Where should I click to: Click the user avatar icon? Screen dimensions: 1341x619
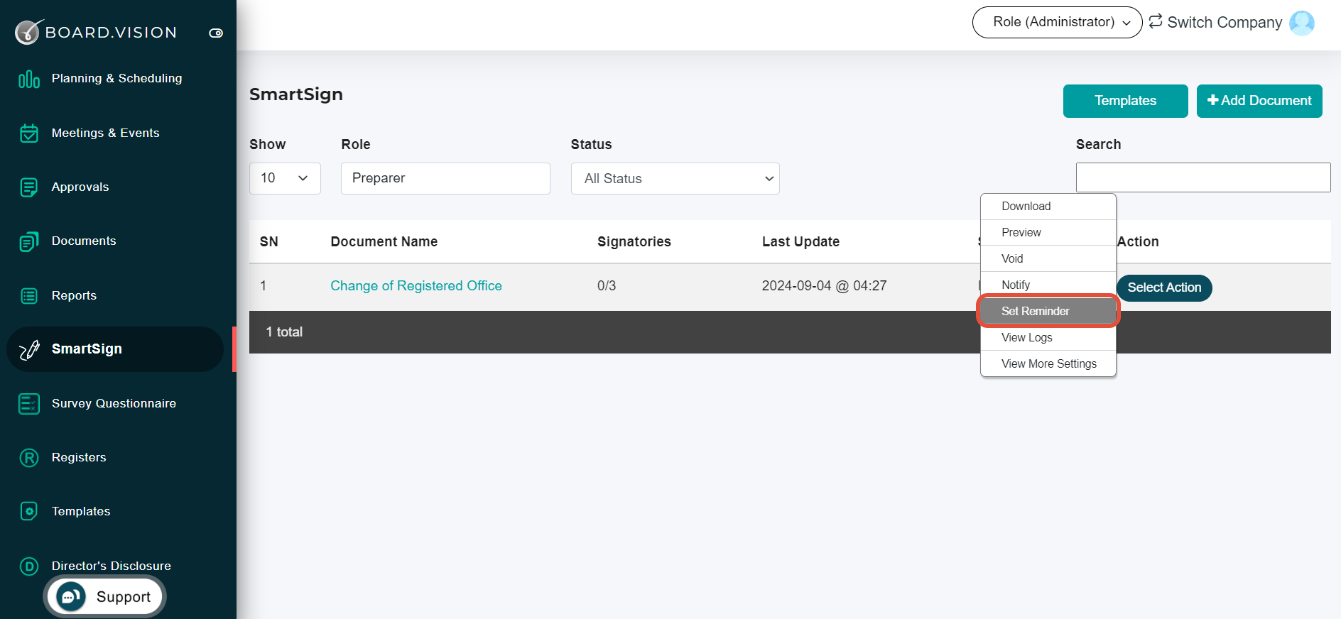coord(1302,22)
